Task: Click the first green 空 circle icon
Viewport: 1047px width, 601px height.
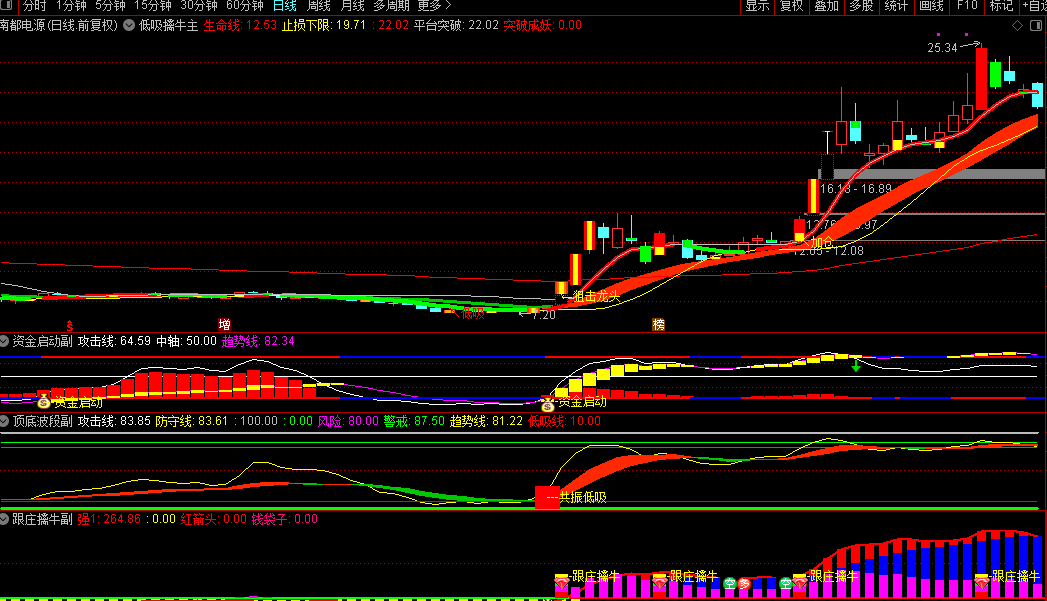Action: coord(730,584)
